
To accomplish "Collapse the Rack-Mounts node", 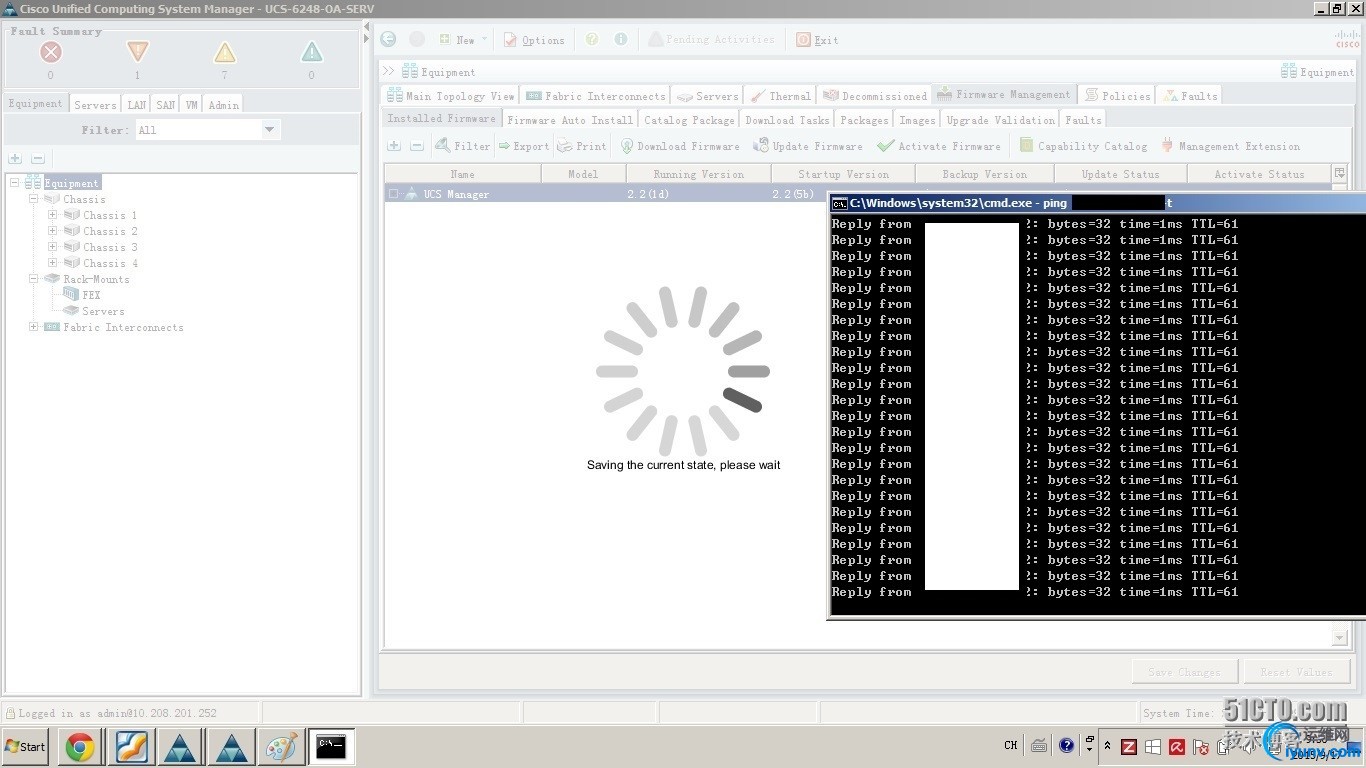I will pyautogui.click(x=34, y=279).
